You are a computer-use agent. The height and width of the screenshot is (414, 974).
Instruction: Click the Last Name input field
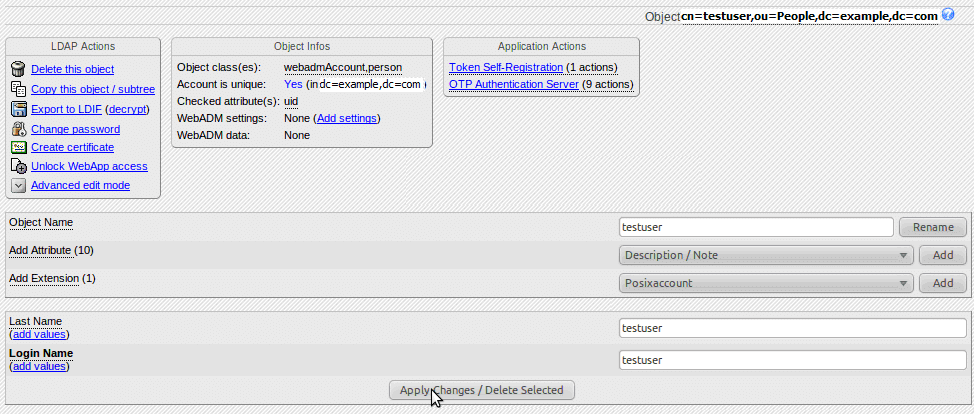pos(792,327)
